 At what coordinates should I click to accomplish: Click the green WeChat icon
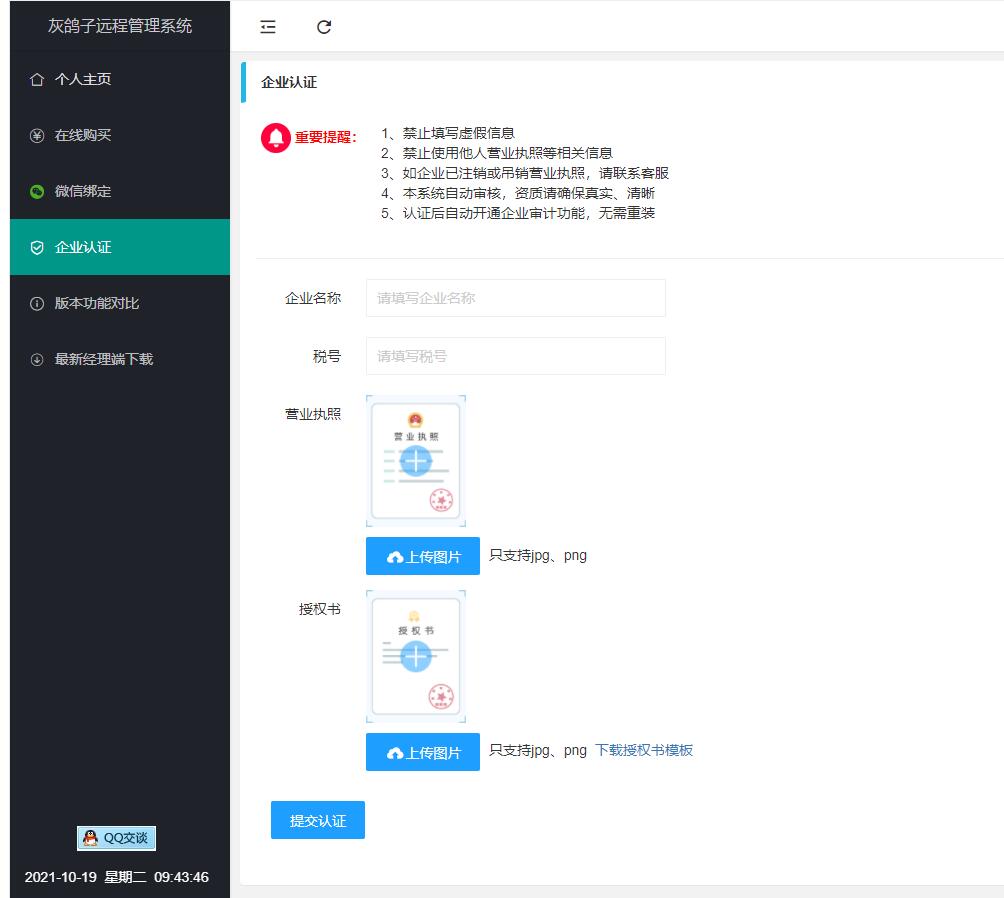coord(37,191)
